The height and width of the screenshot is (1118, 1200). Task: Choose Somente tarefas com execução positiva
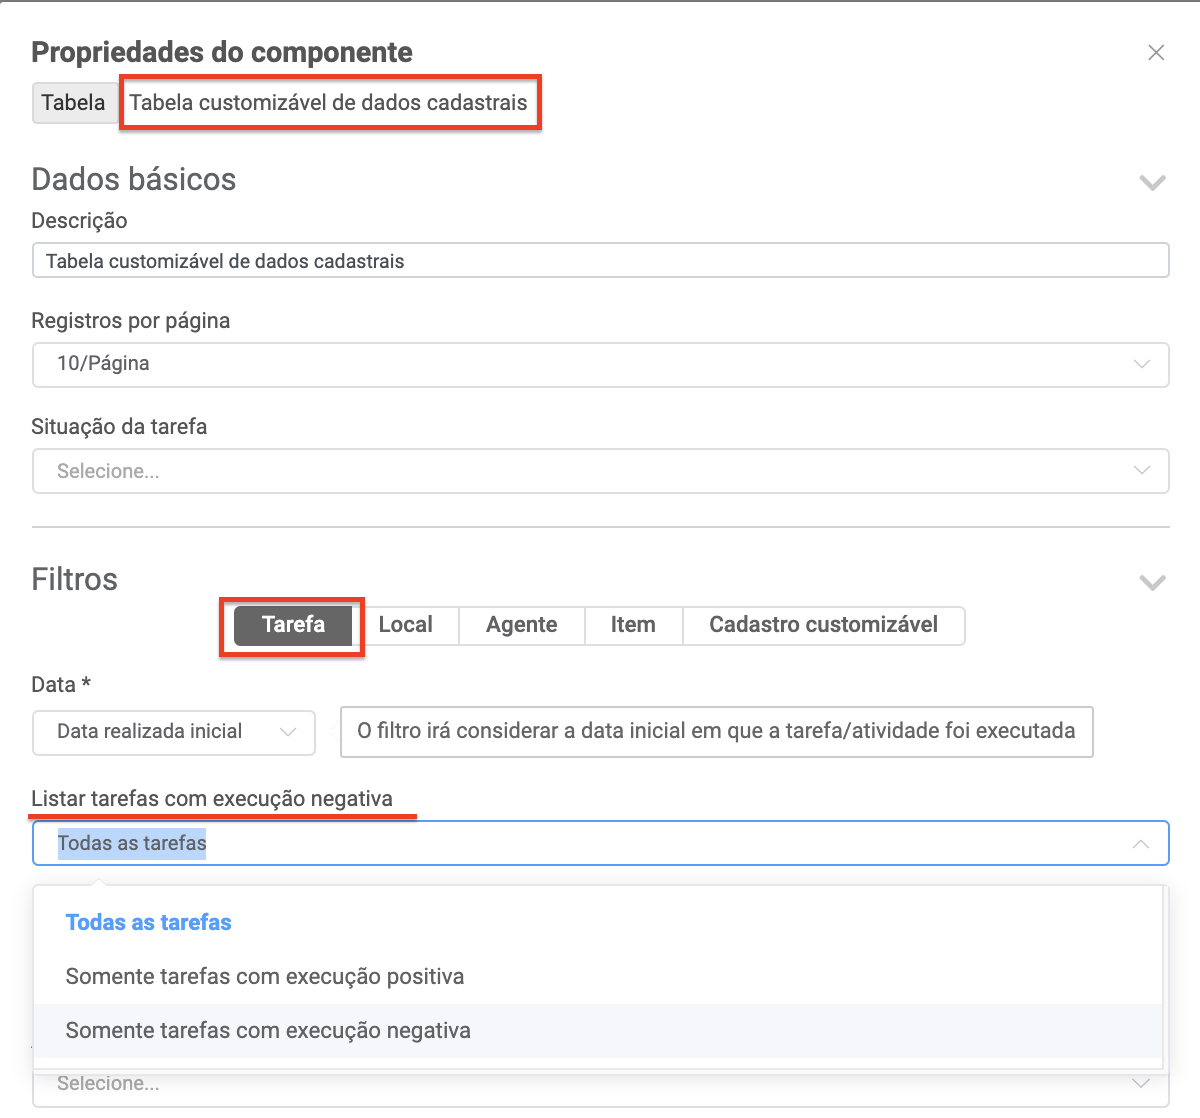264,977
